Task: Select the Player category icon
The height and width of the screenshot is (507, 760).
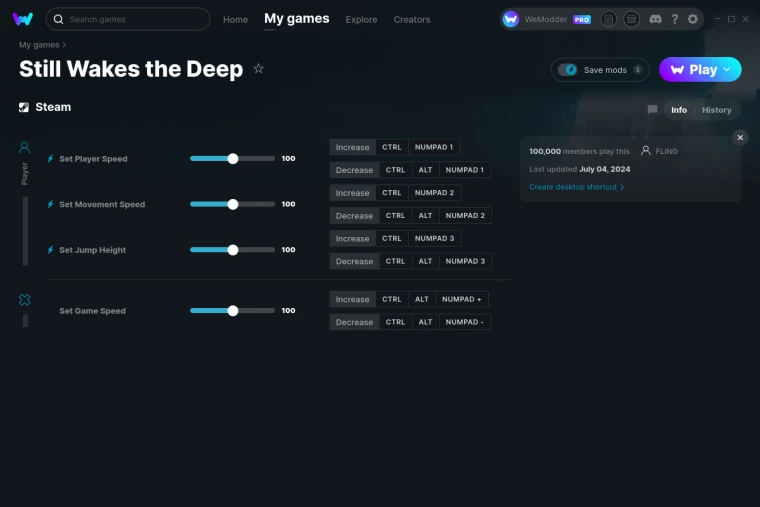Action: [x=24, y=147]
